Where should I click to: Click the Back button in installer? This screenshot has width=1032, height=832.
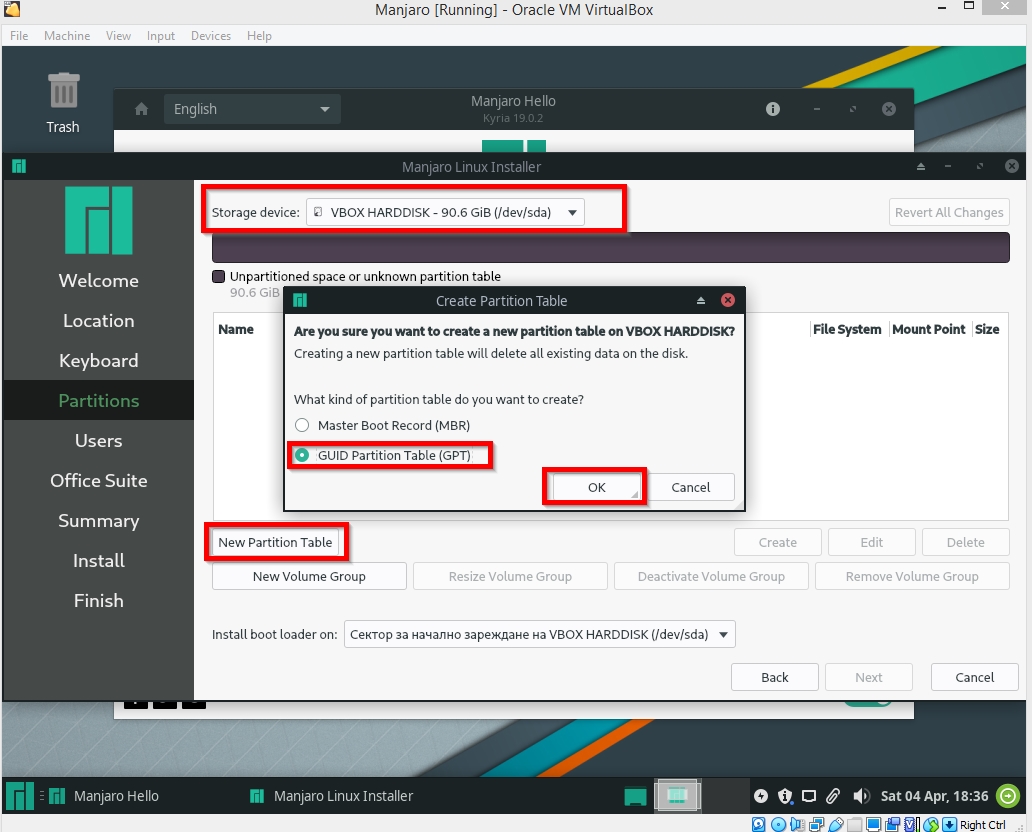point(775,677)
